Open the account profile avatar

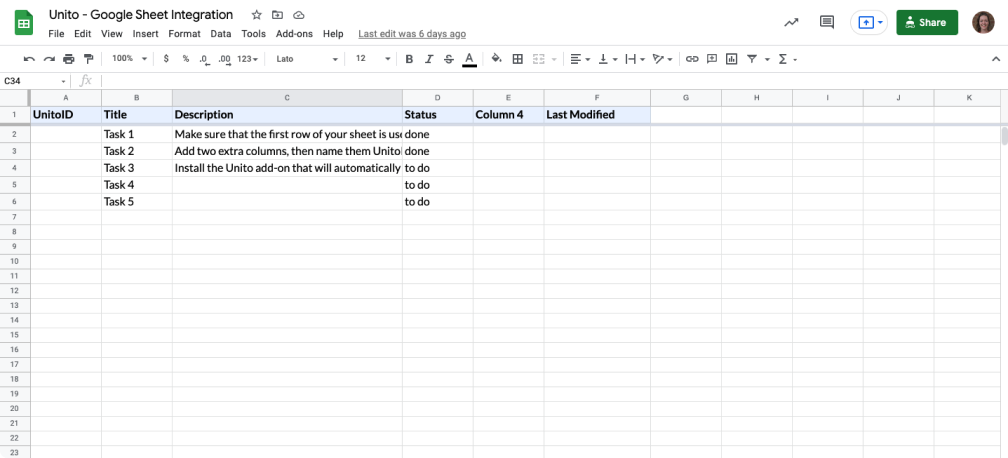click(983, 23)
